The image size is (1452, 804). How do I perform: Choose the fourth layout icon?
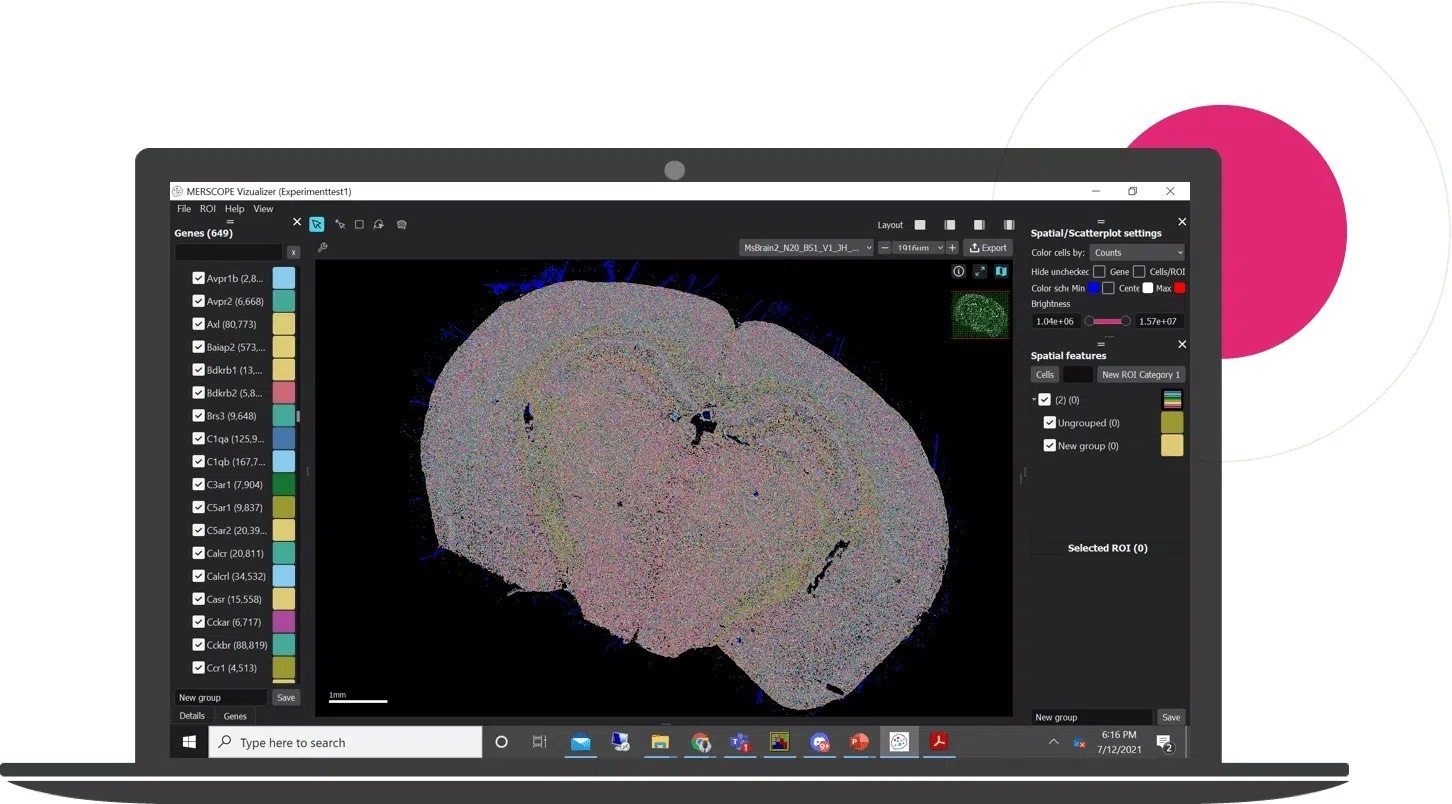coord(1008,225)
